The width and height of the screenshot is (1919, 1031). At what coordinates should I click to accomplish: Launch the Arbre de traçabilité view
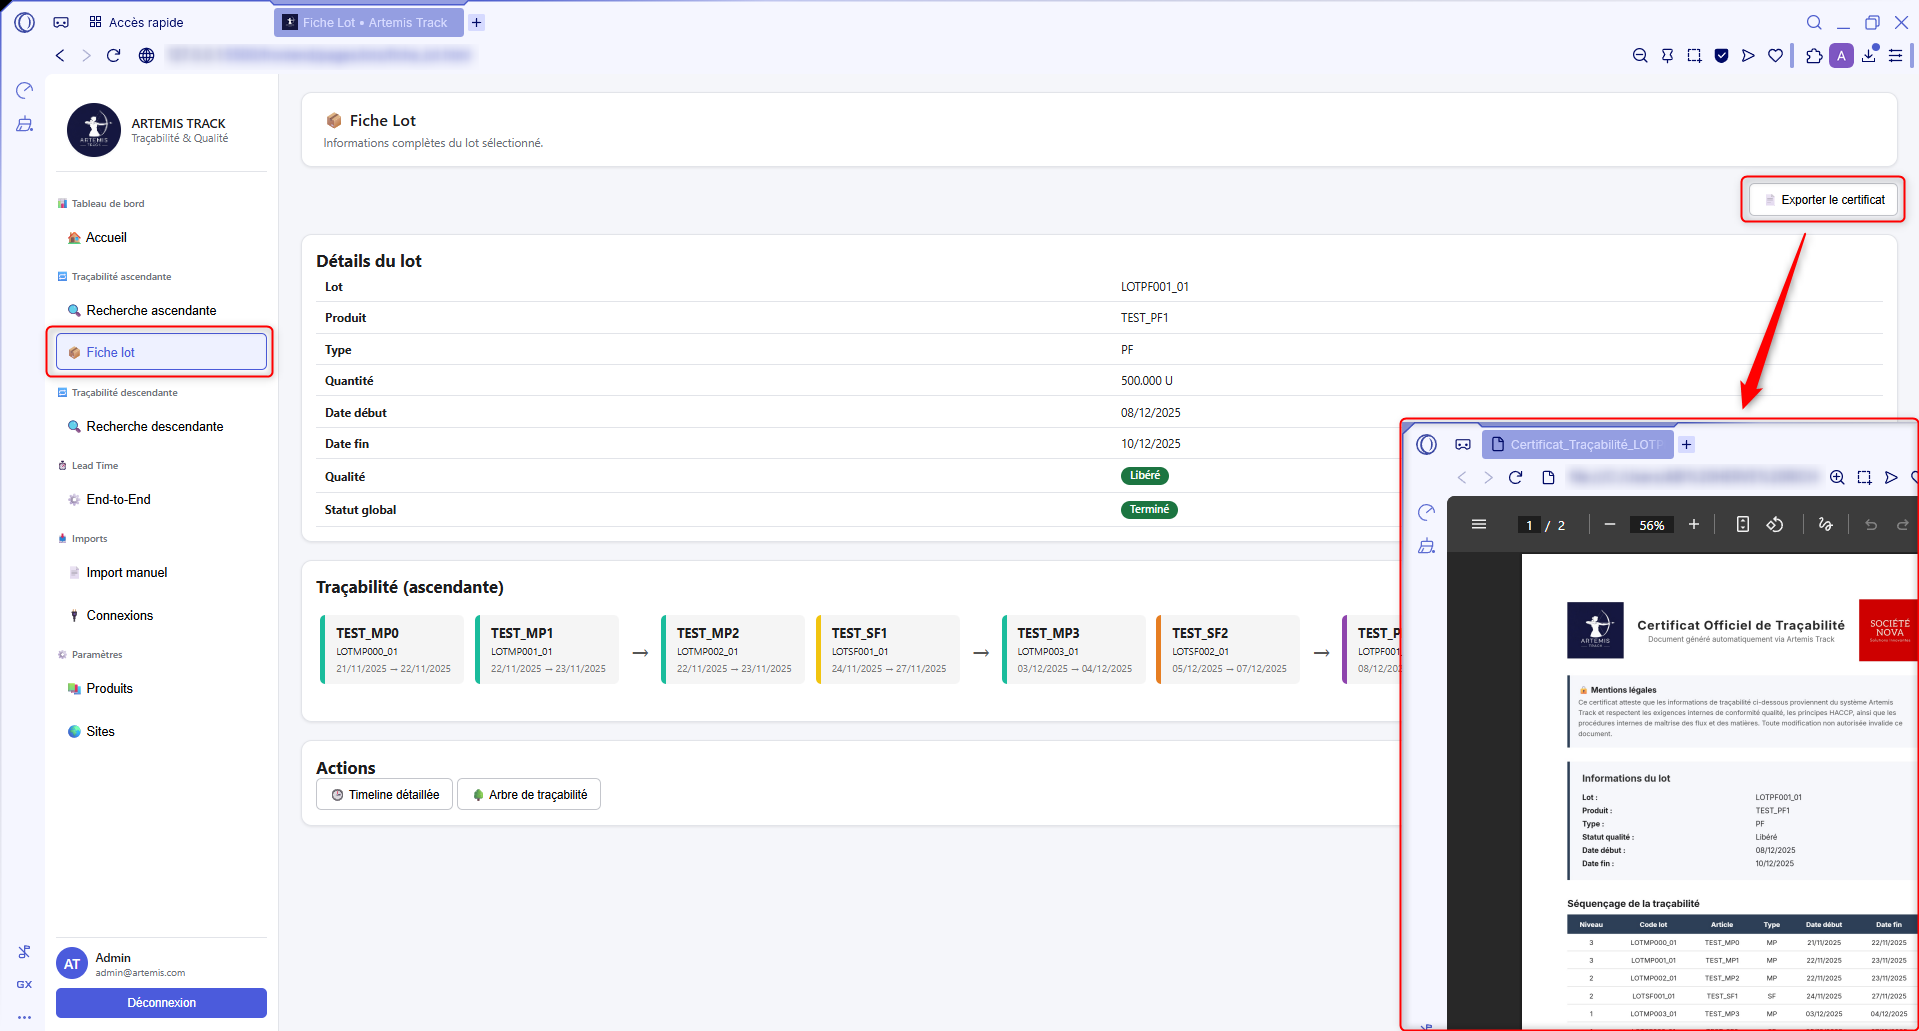click(529, 795)
